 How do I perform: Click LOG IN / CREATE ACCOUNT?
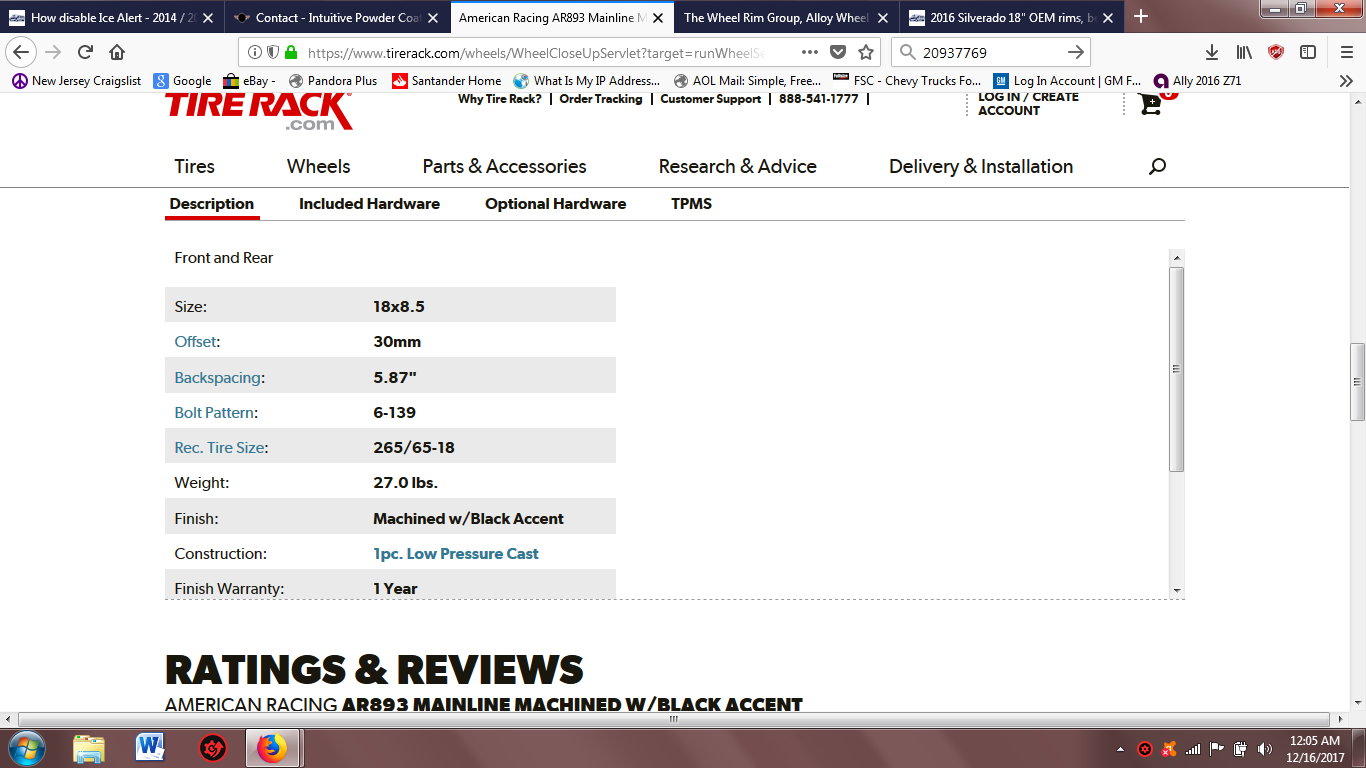[1028, 104]
